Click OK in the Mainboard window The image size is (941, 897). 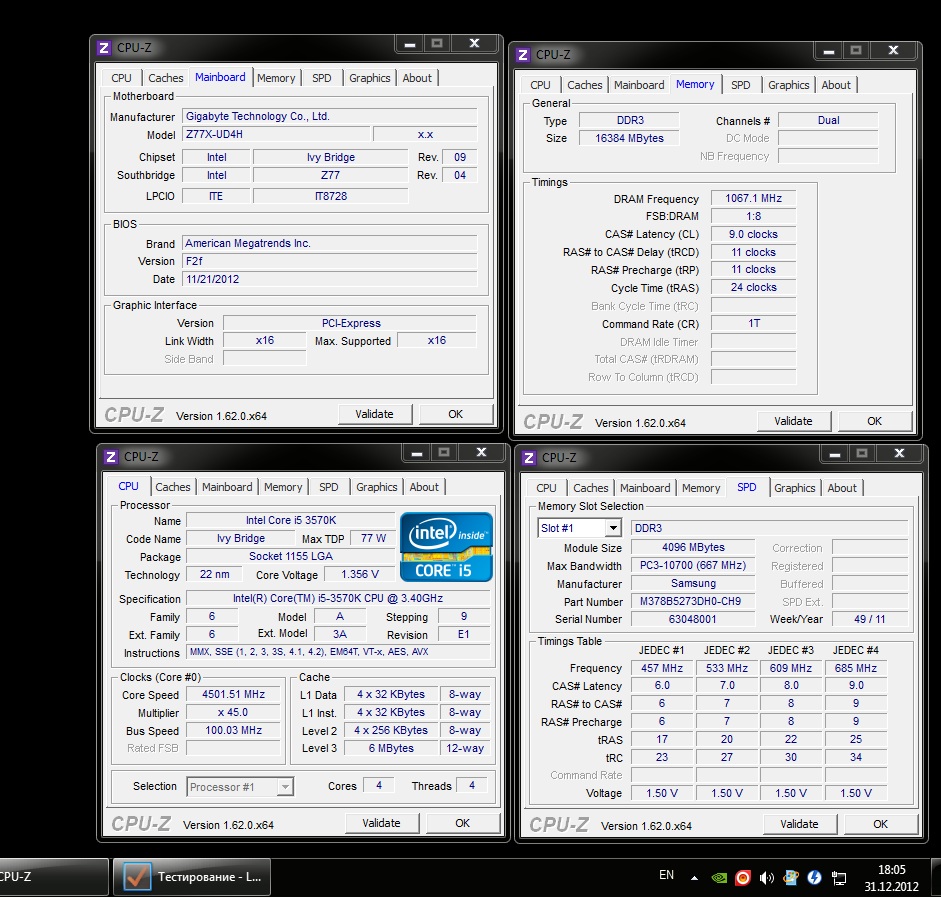pos(455,414)
